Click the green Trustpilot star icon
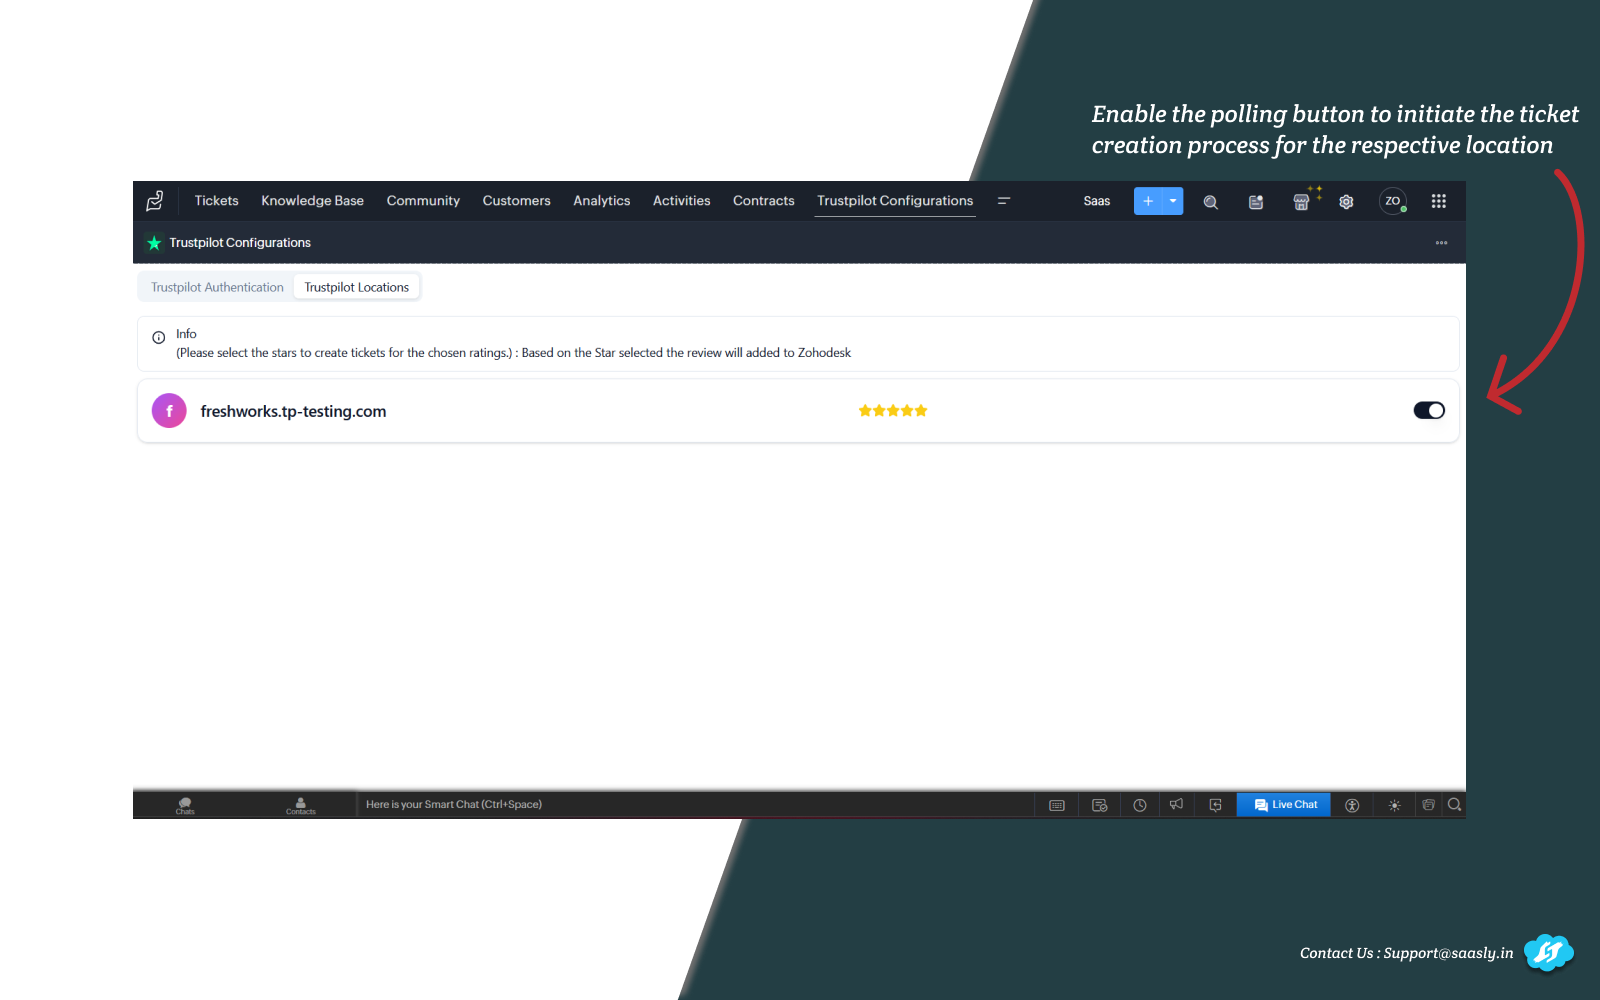 click(154, 243)
